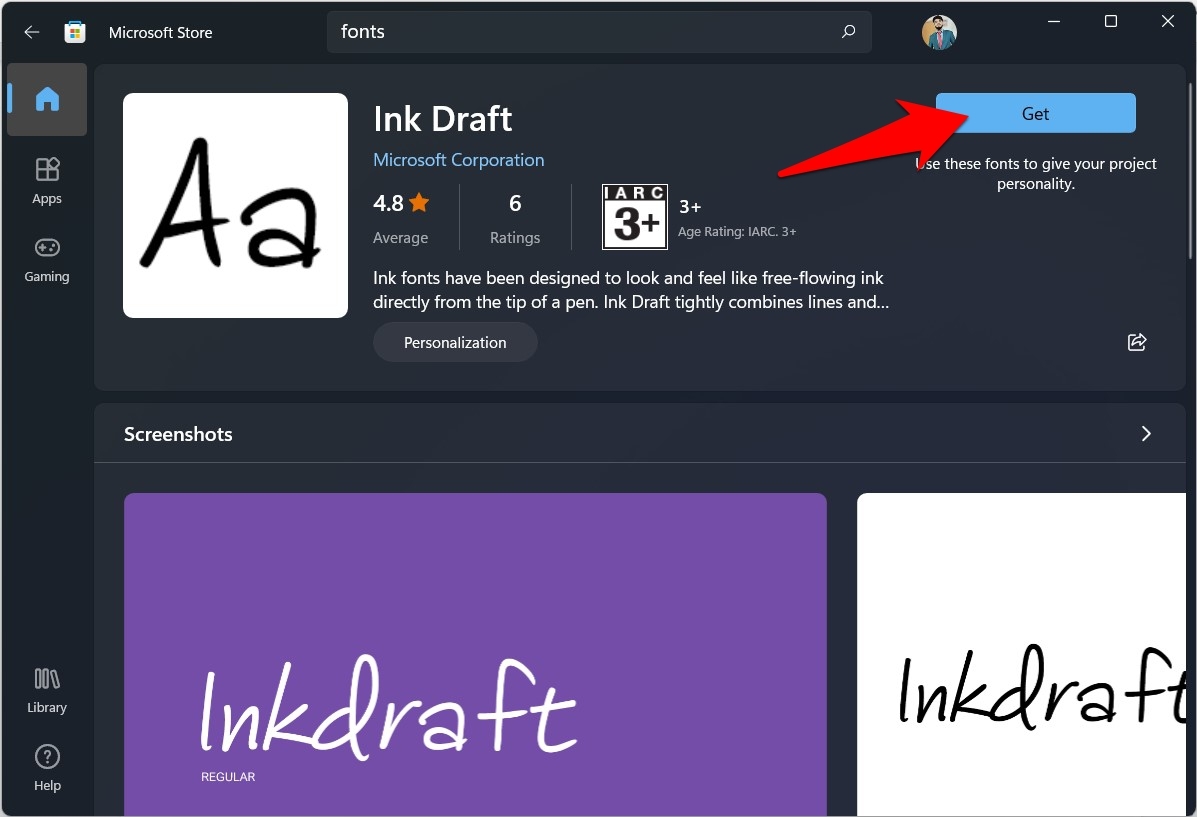Open the Microsoft Corporation publisher link
This screenshot has width=1197, height=817.
coord(459,160)
